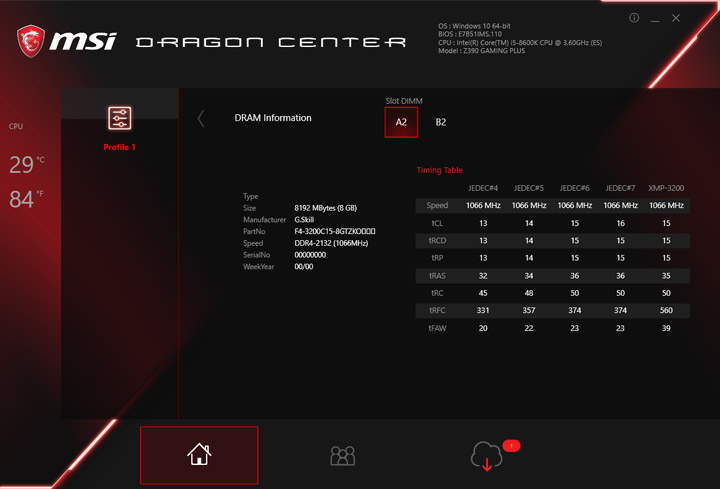
Task: Click the tFAW value 39
Action: point(666,328)
